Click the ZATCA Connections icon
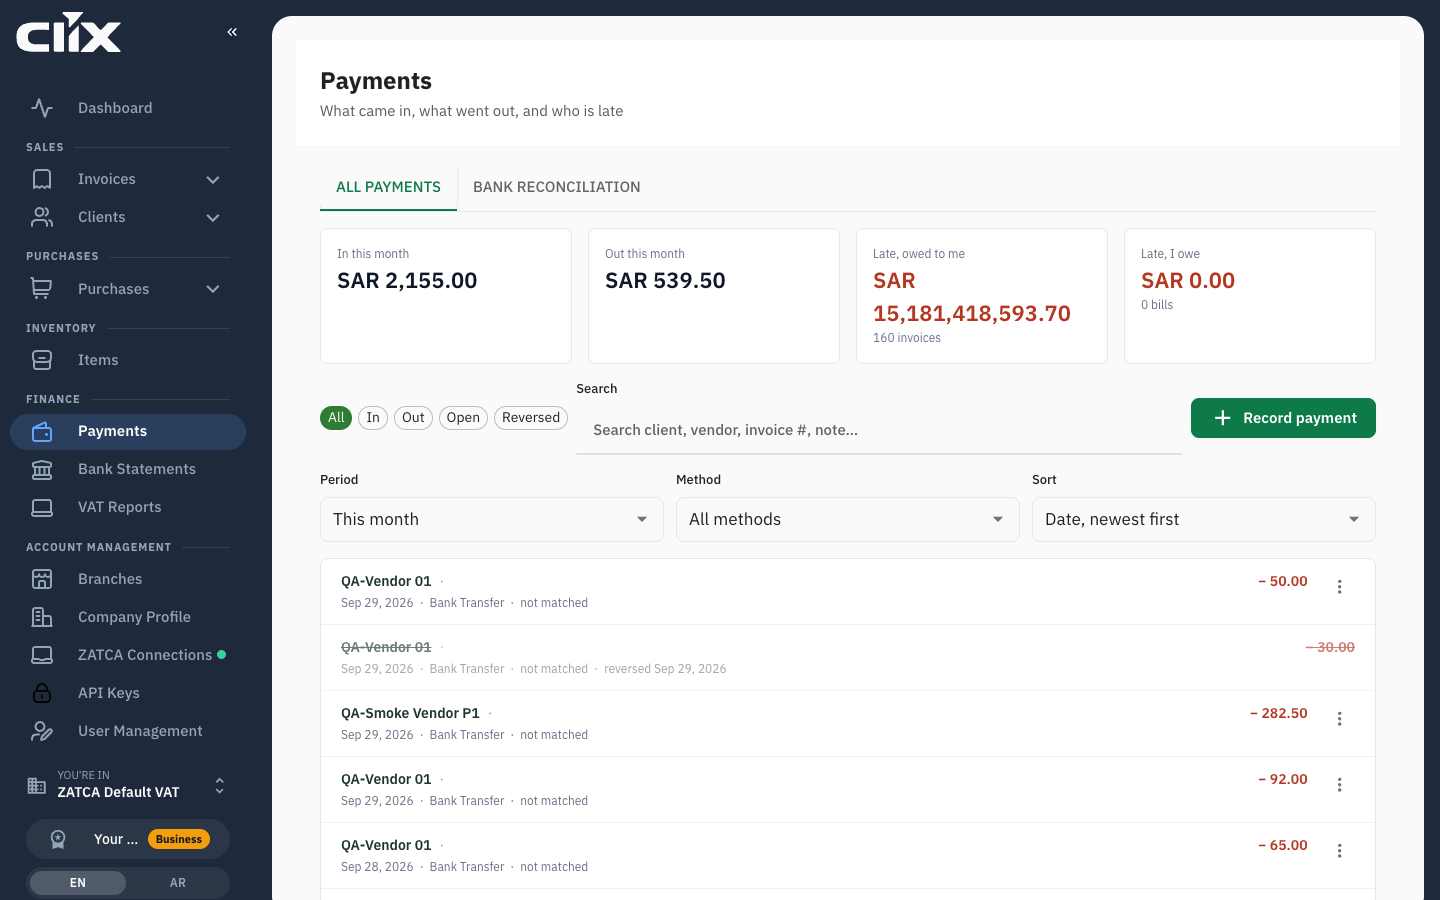This screenshot has width=1440, height=900. [x=42, y=655]
